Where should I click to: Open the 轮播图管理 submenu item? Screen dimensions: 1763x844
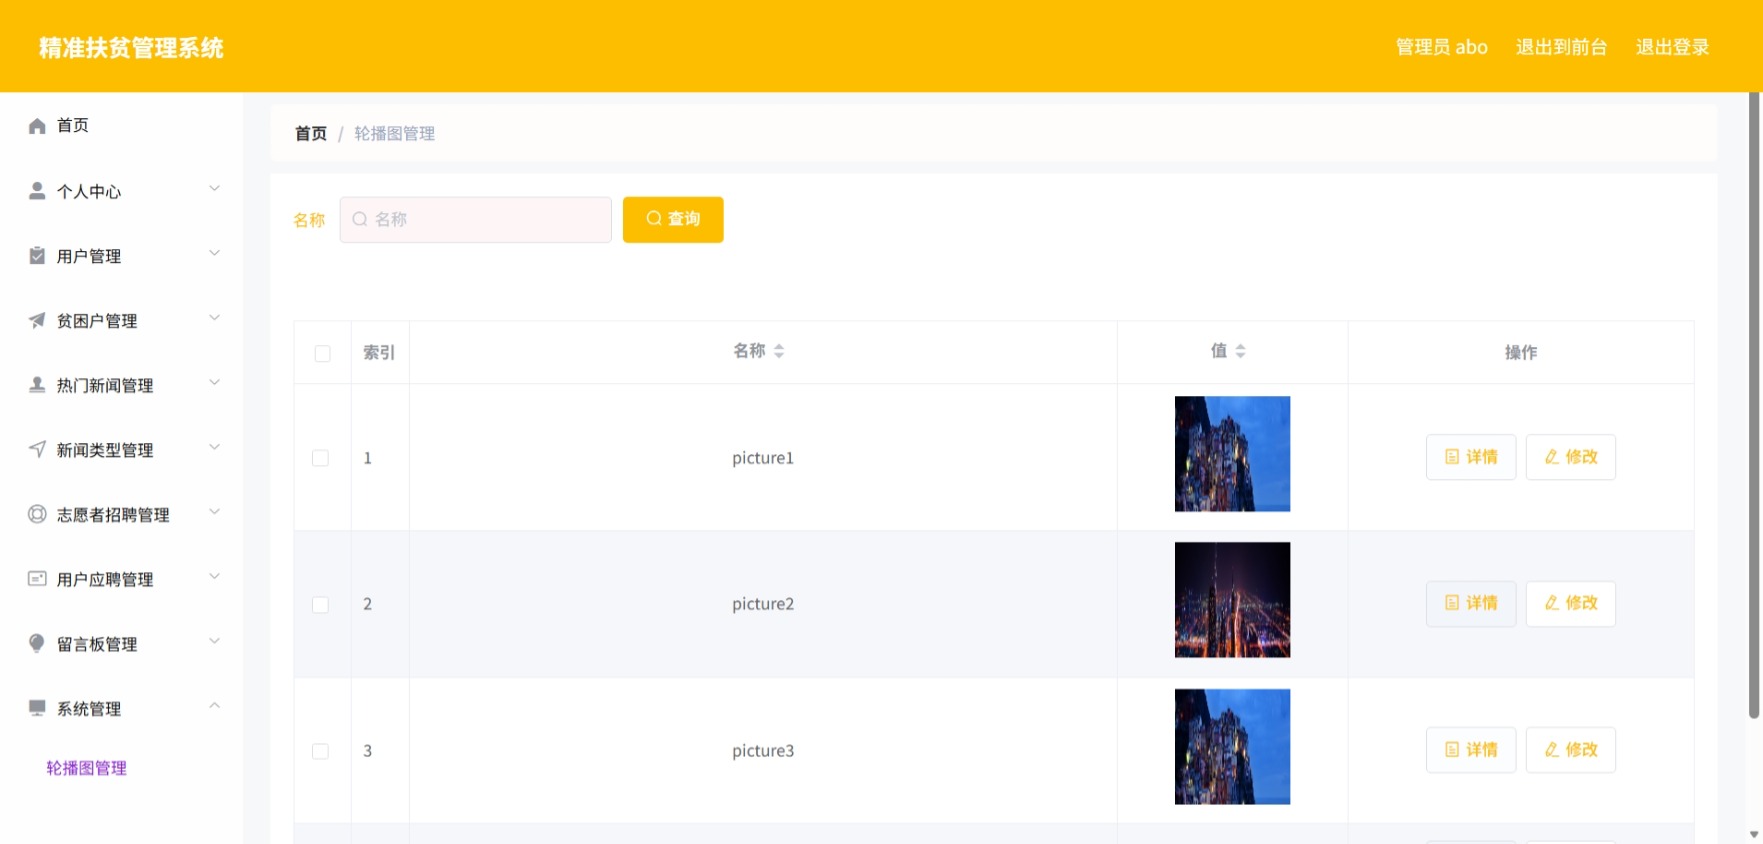click(87, 768)
